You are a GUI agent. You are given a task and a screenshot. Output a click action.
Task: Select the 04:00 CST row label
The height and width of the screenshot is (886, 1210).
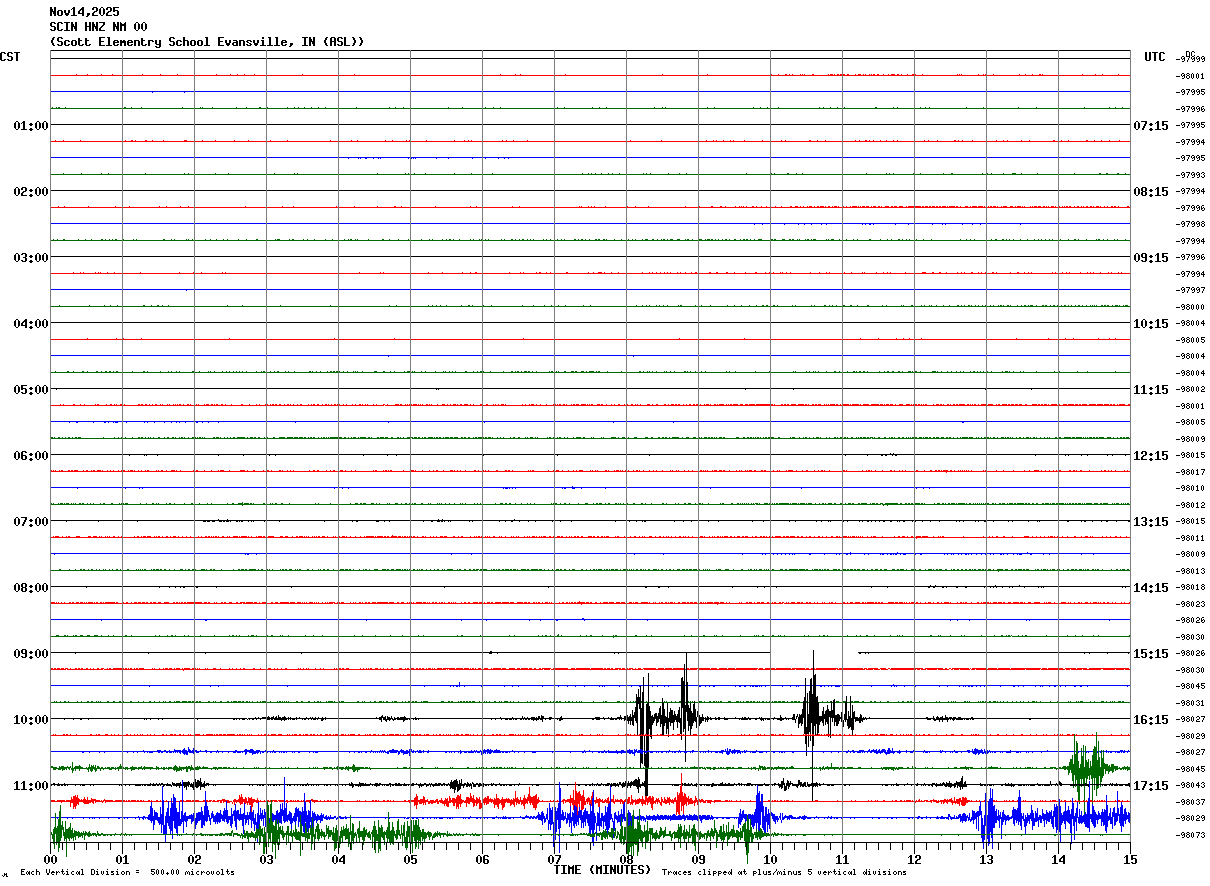click(x=30, y=323)
